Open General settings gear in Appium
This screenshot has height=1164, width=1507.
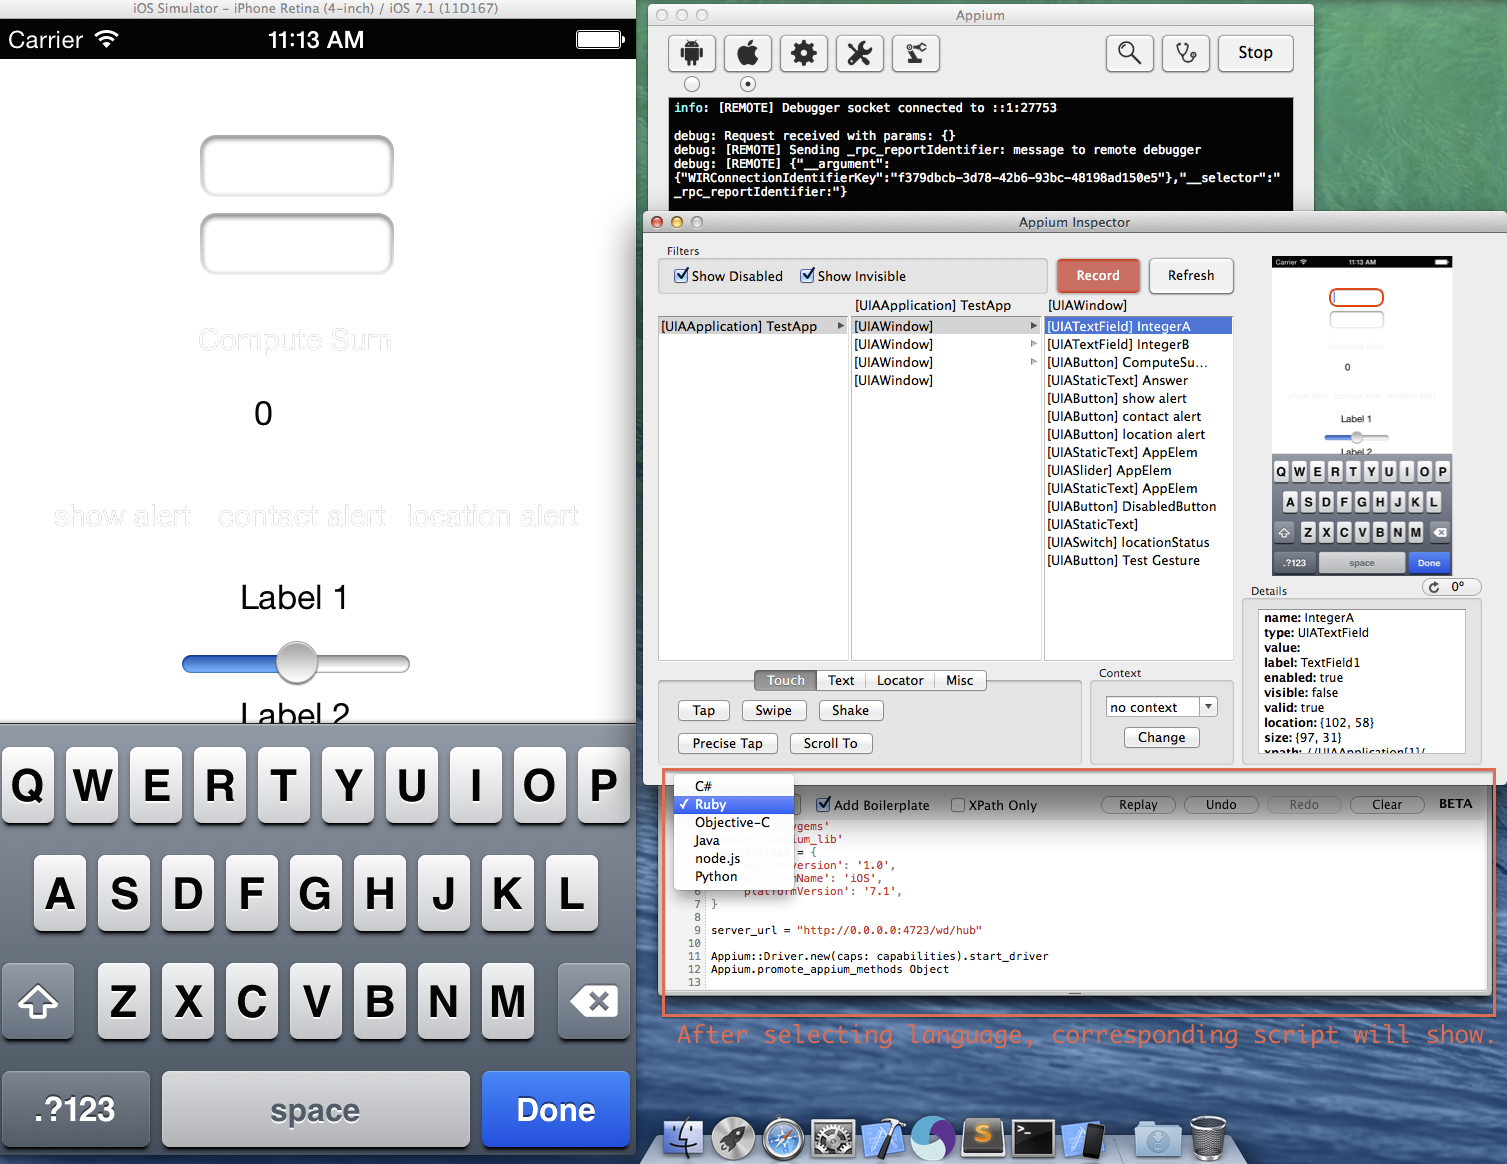804,53
